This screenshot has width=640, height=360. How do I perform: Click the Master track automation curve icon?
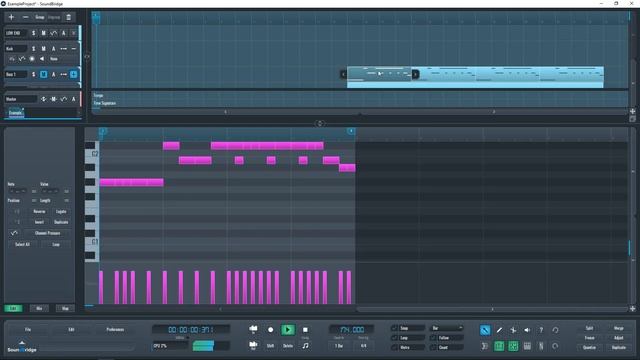pos(64,99)
